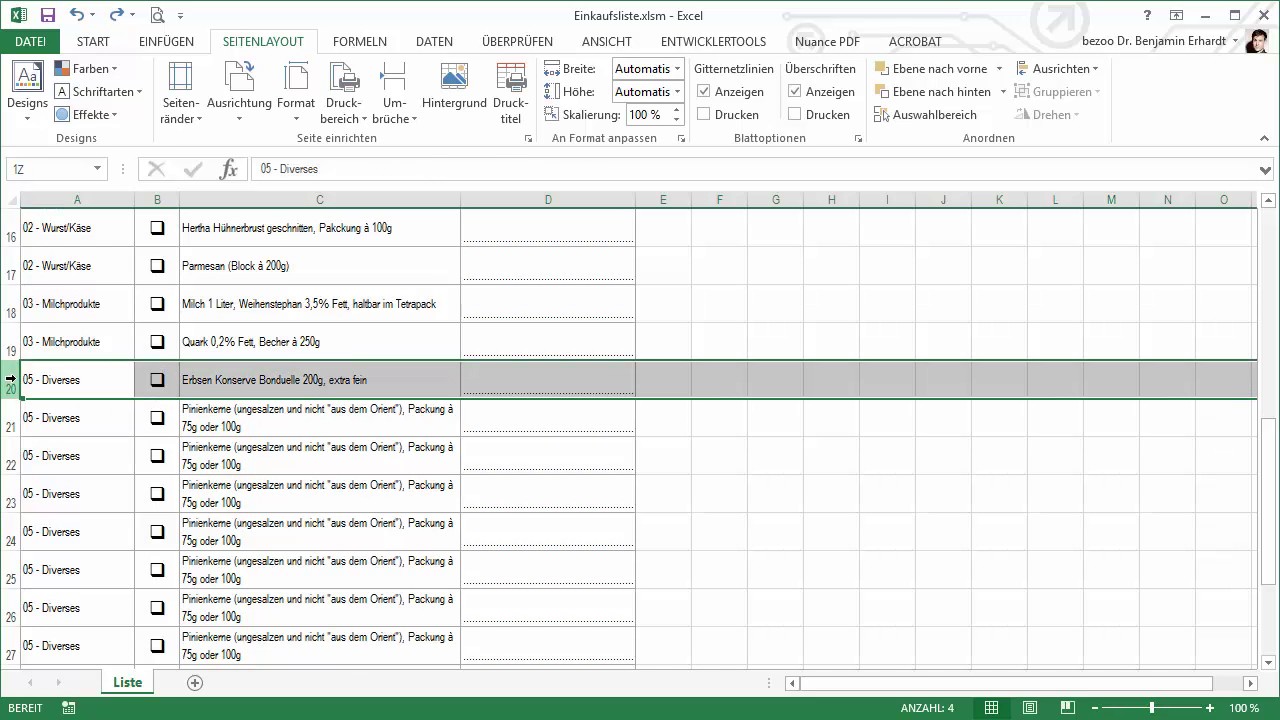Open the Umbrüche breaks menu
1280x720 pixels.
point(394,92)
